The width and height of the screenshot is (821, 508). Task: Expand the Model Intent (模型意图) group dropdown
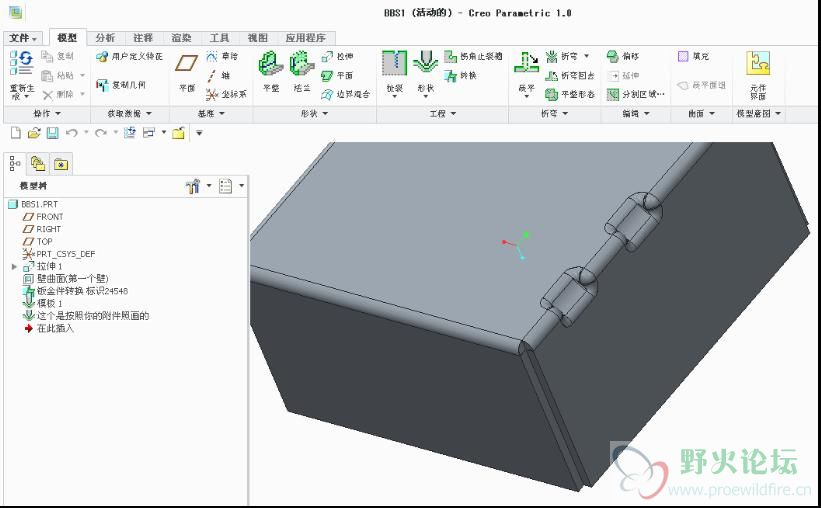click(759, 114)
